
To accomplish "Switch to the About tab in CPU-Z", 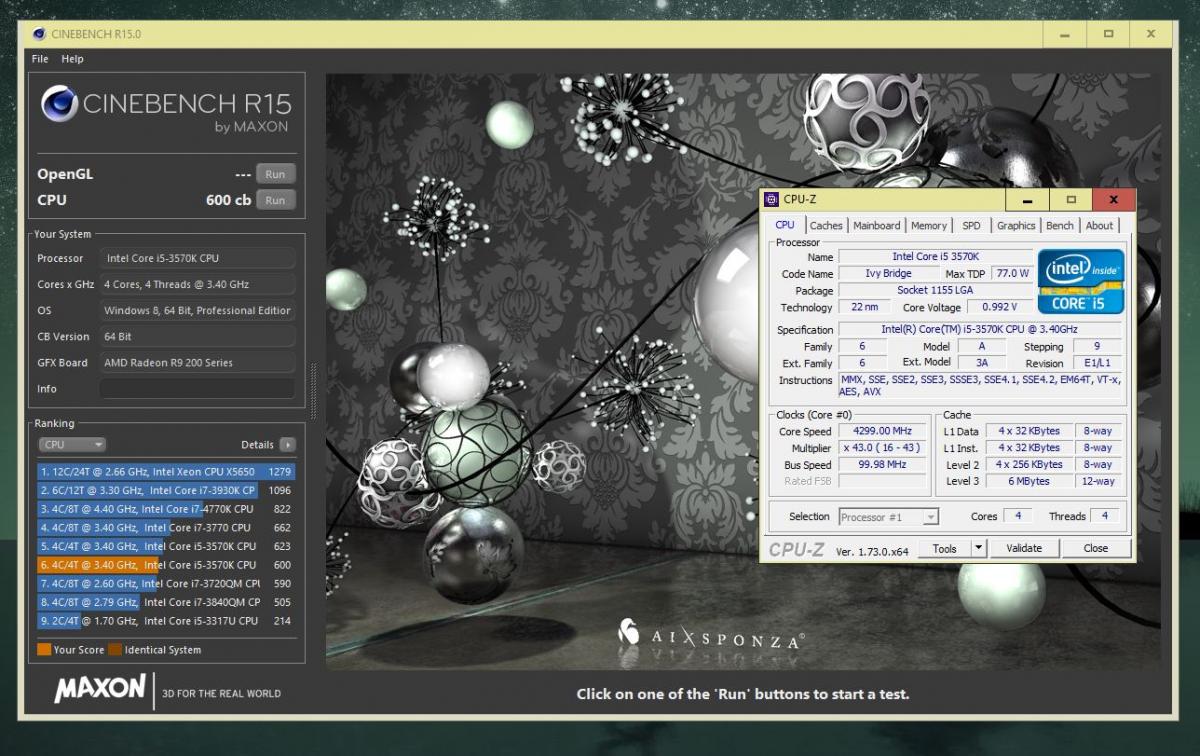I will coord(1100,226).
